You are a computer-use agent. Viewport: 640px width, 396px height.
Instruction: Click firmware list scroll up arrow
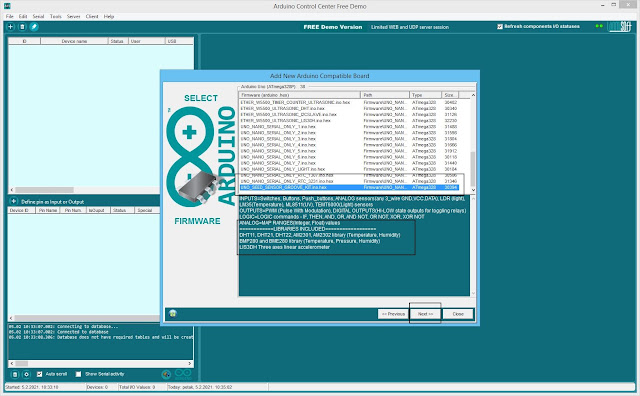click(473, 95)
